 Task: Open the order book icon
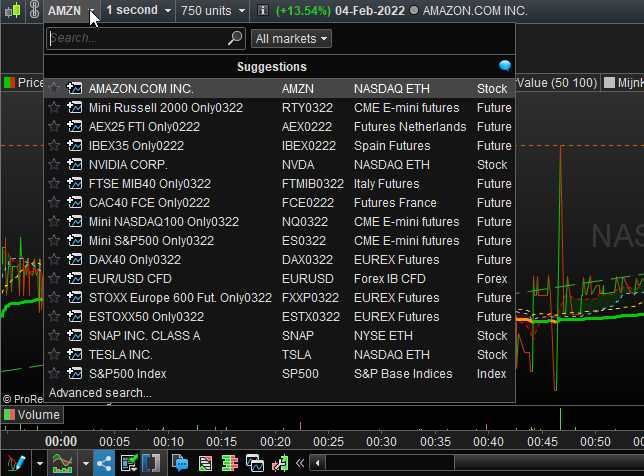(x=230, y=463)
